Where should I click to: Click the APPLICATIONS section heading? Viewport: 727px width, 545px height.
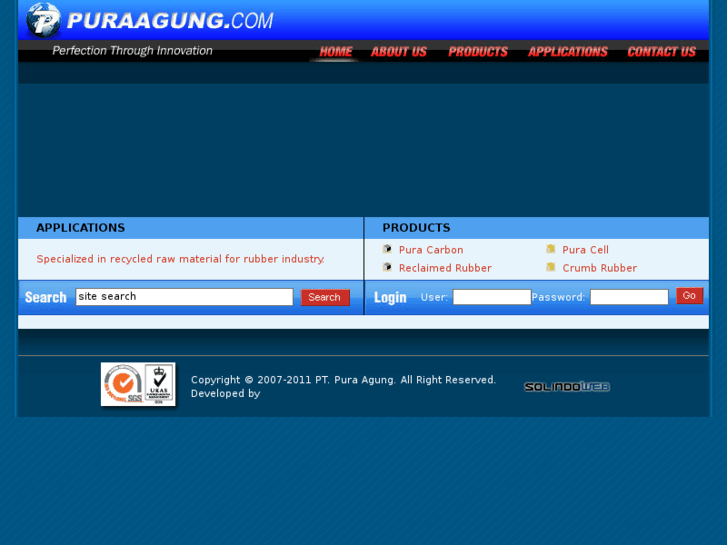coord(81,228)
